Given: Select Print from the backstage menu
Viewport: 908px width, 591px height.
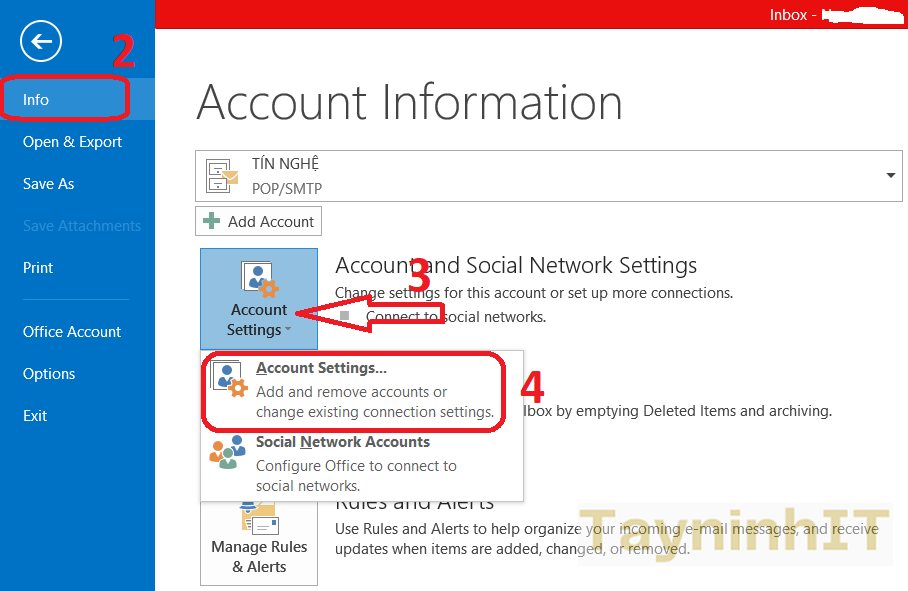Looking at the screenshot, I should coord(38,268).
